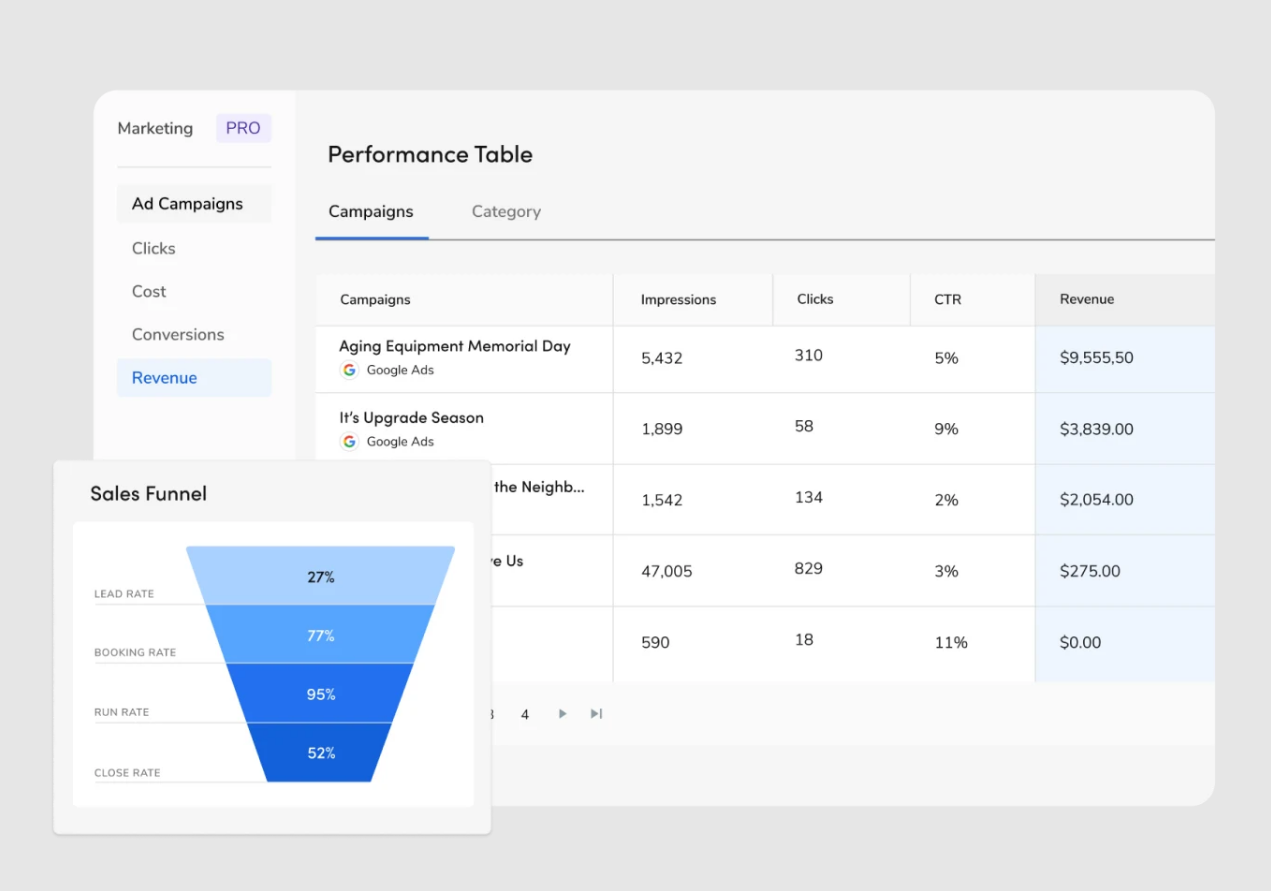Click the RUN RATE funnel label
This screenshot has height=891, width=1271.
tap(121, 713)
